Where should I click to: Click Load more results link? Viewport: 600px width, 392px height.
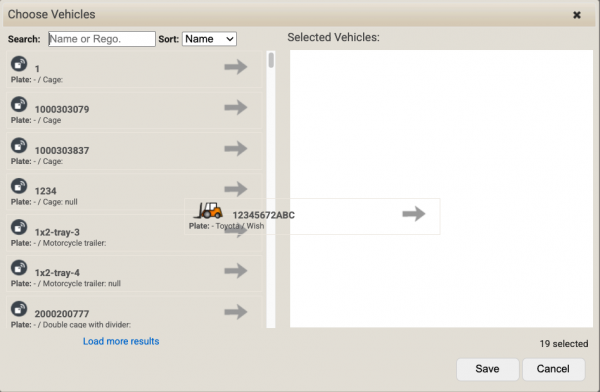click(121, 341)
